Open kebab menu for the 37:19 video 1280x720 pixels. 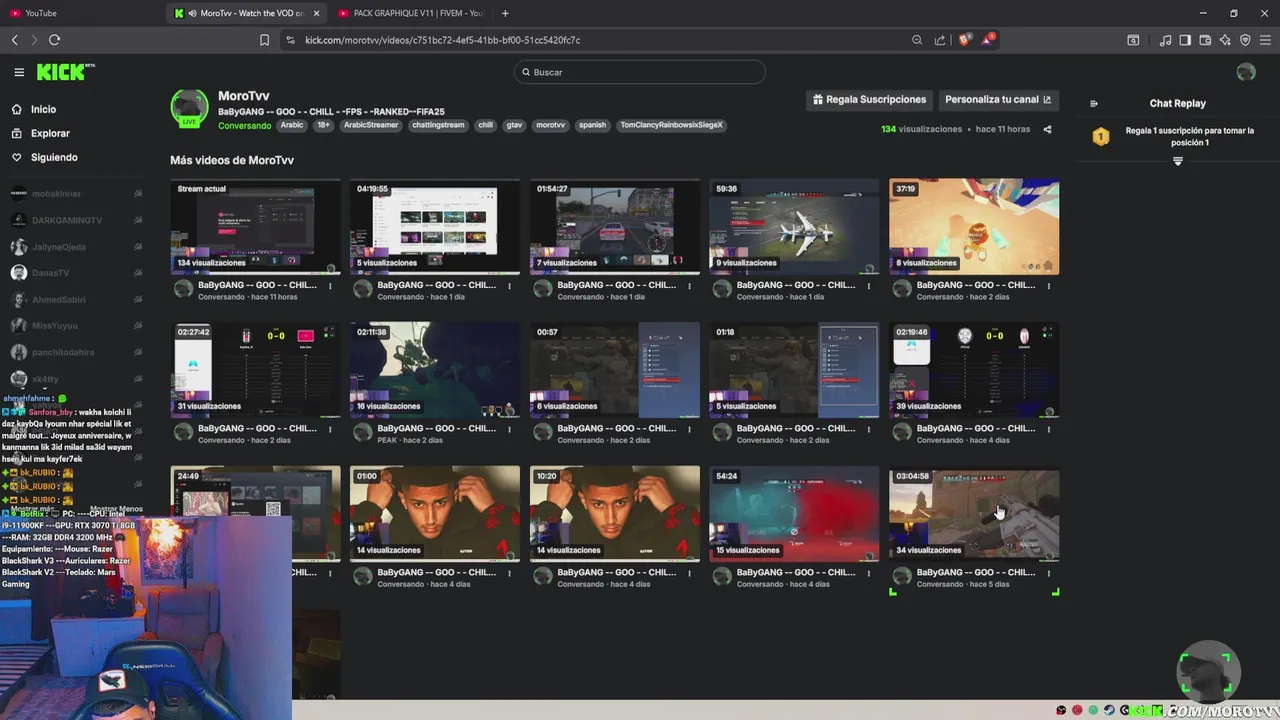pyautogui.click(x=1048, y=286)
